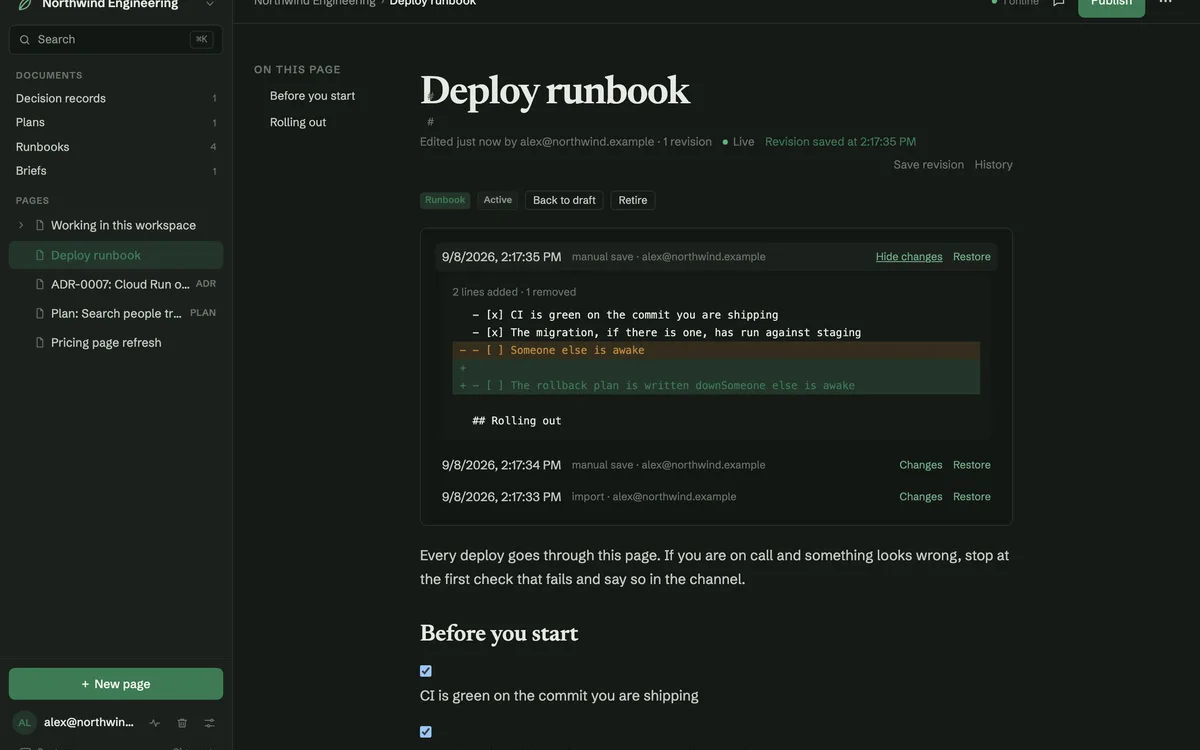Click the ⌘K shortcut badge in search

point(202,40)
